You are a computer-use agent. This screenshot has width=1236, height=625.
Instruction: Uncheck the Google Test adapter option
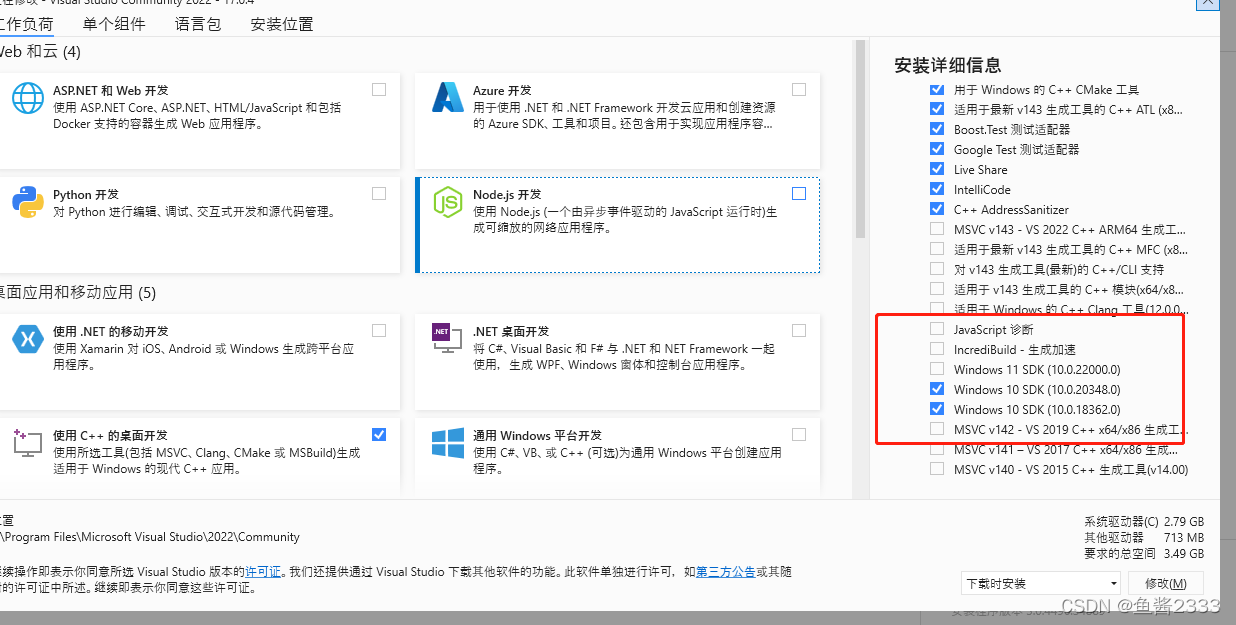coord(937,149)
